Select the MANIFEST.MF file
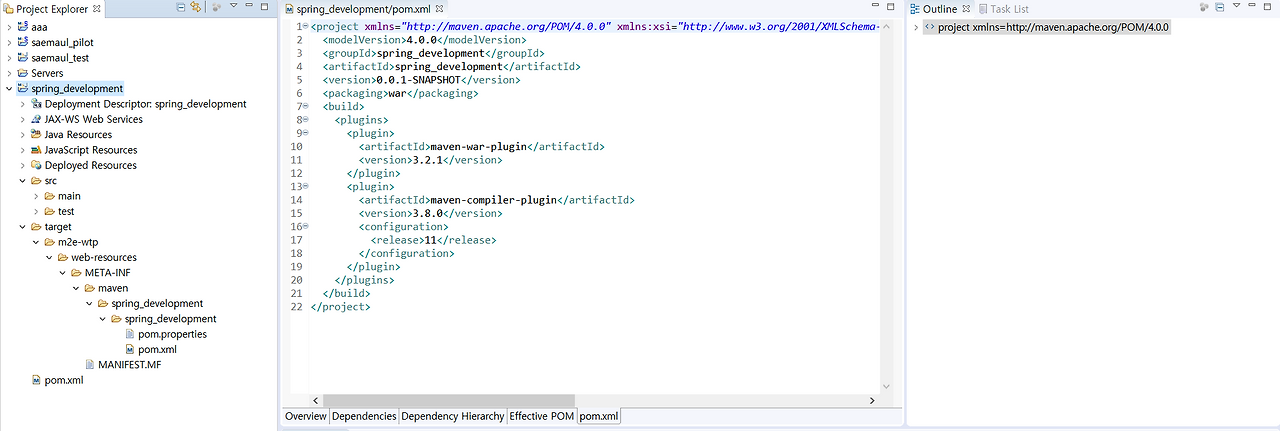This screenshot has width=1280, height=431. pyautogui.click(x=122, y=365)
